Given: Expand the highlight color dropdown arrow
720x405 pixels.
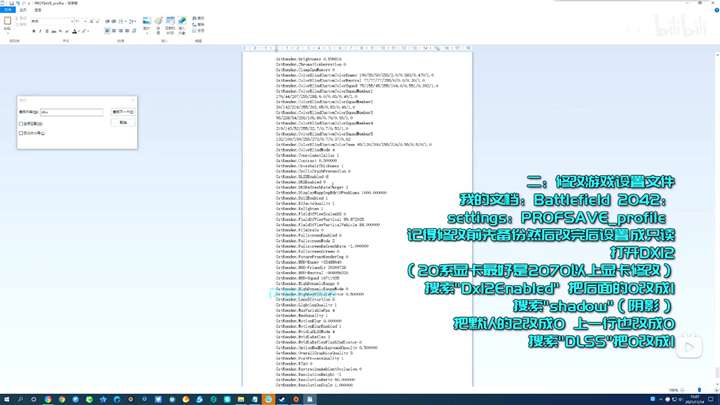Looking at the screenshot, I should tap(88, 31).
